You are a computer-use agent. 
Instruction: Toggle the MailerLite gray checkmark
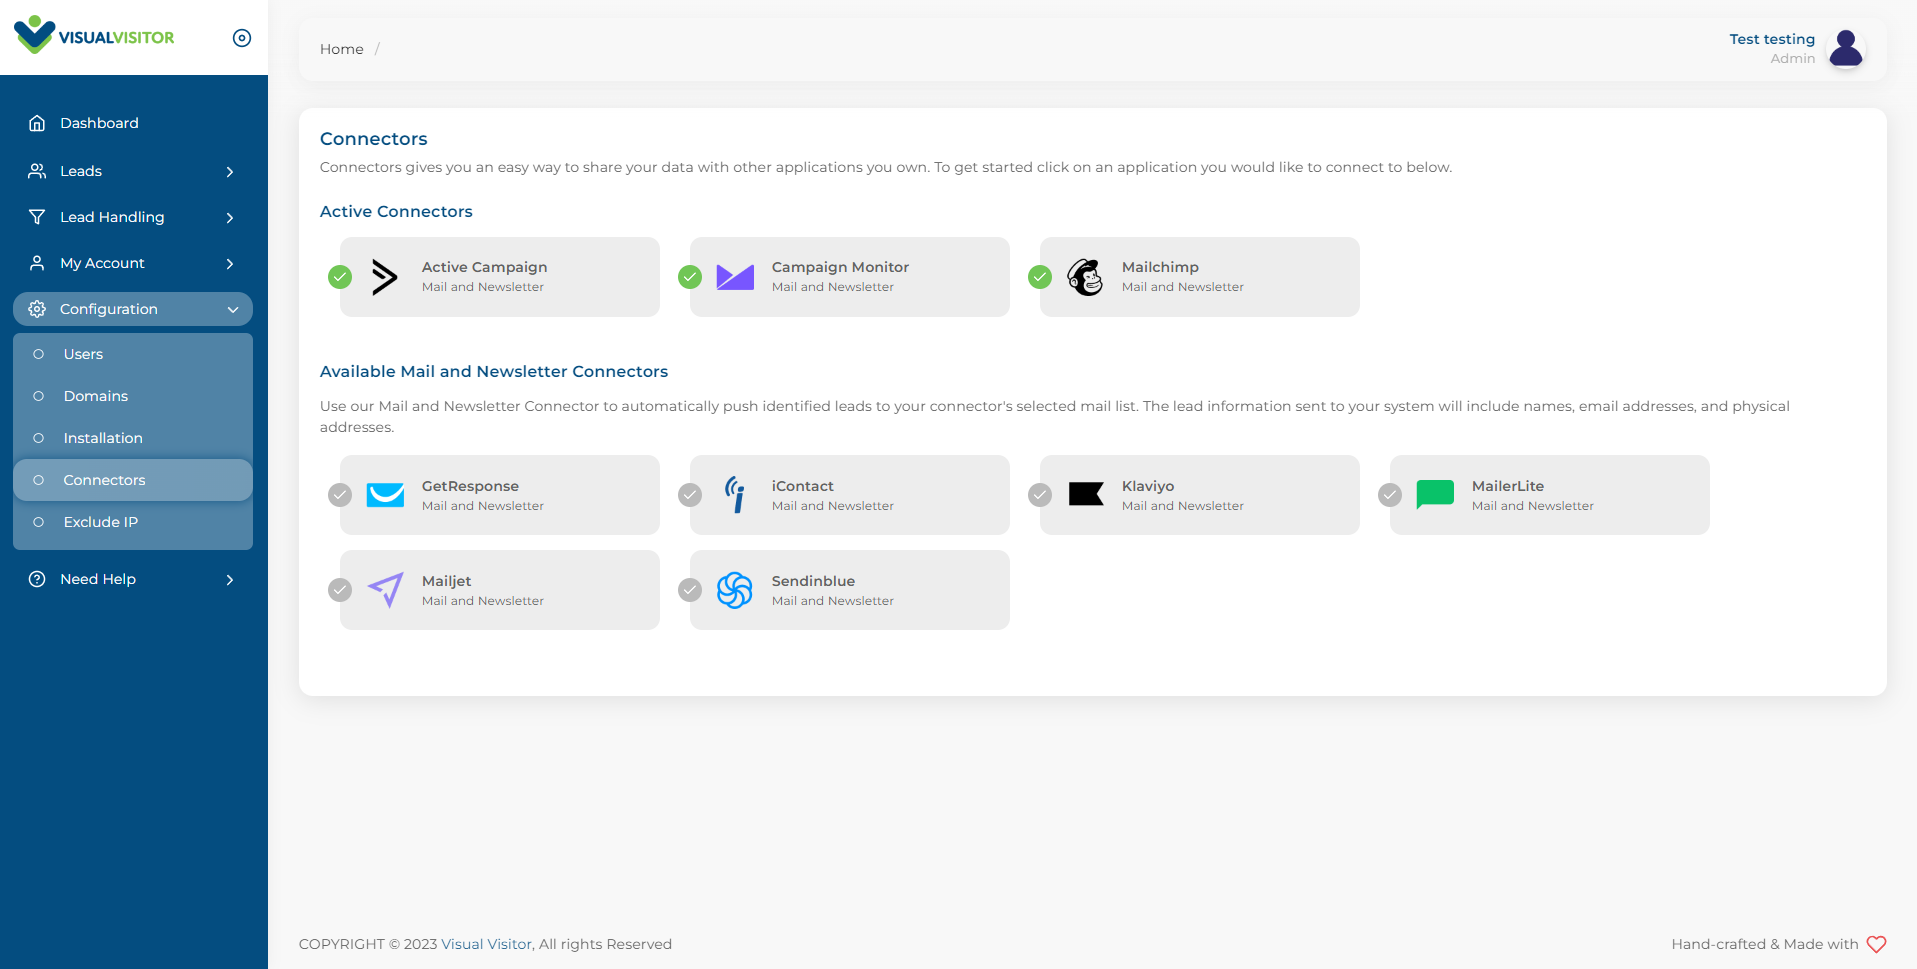pyautogui.click(x=1390, y=495)
